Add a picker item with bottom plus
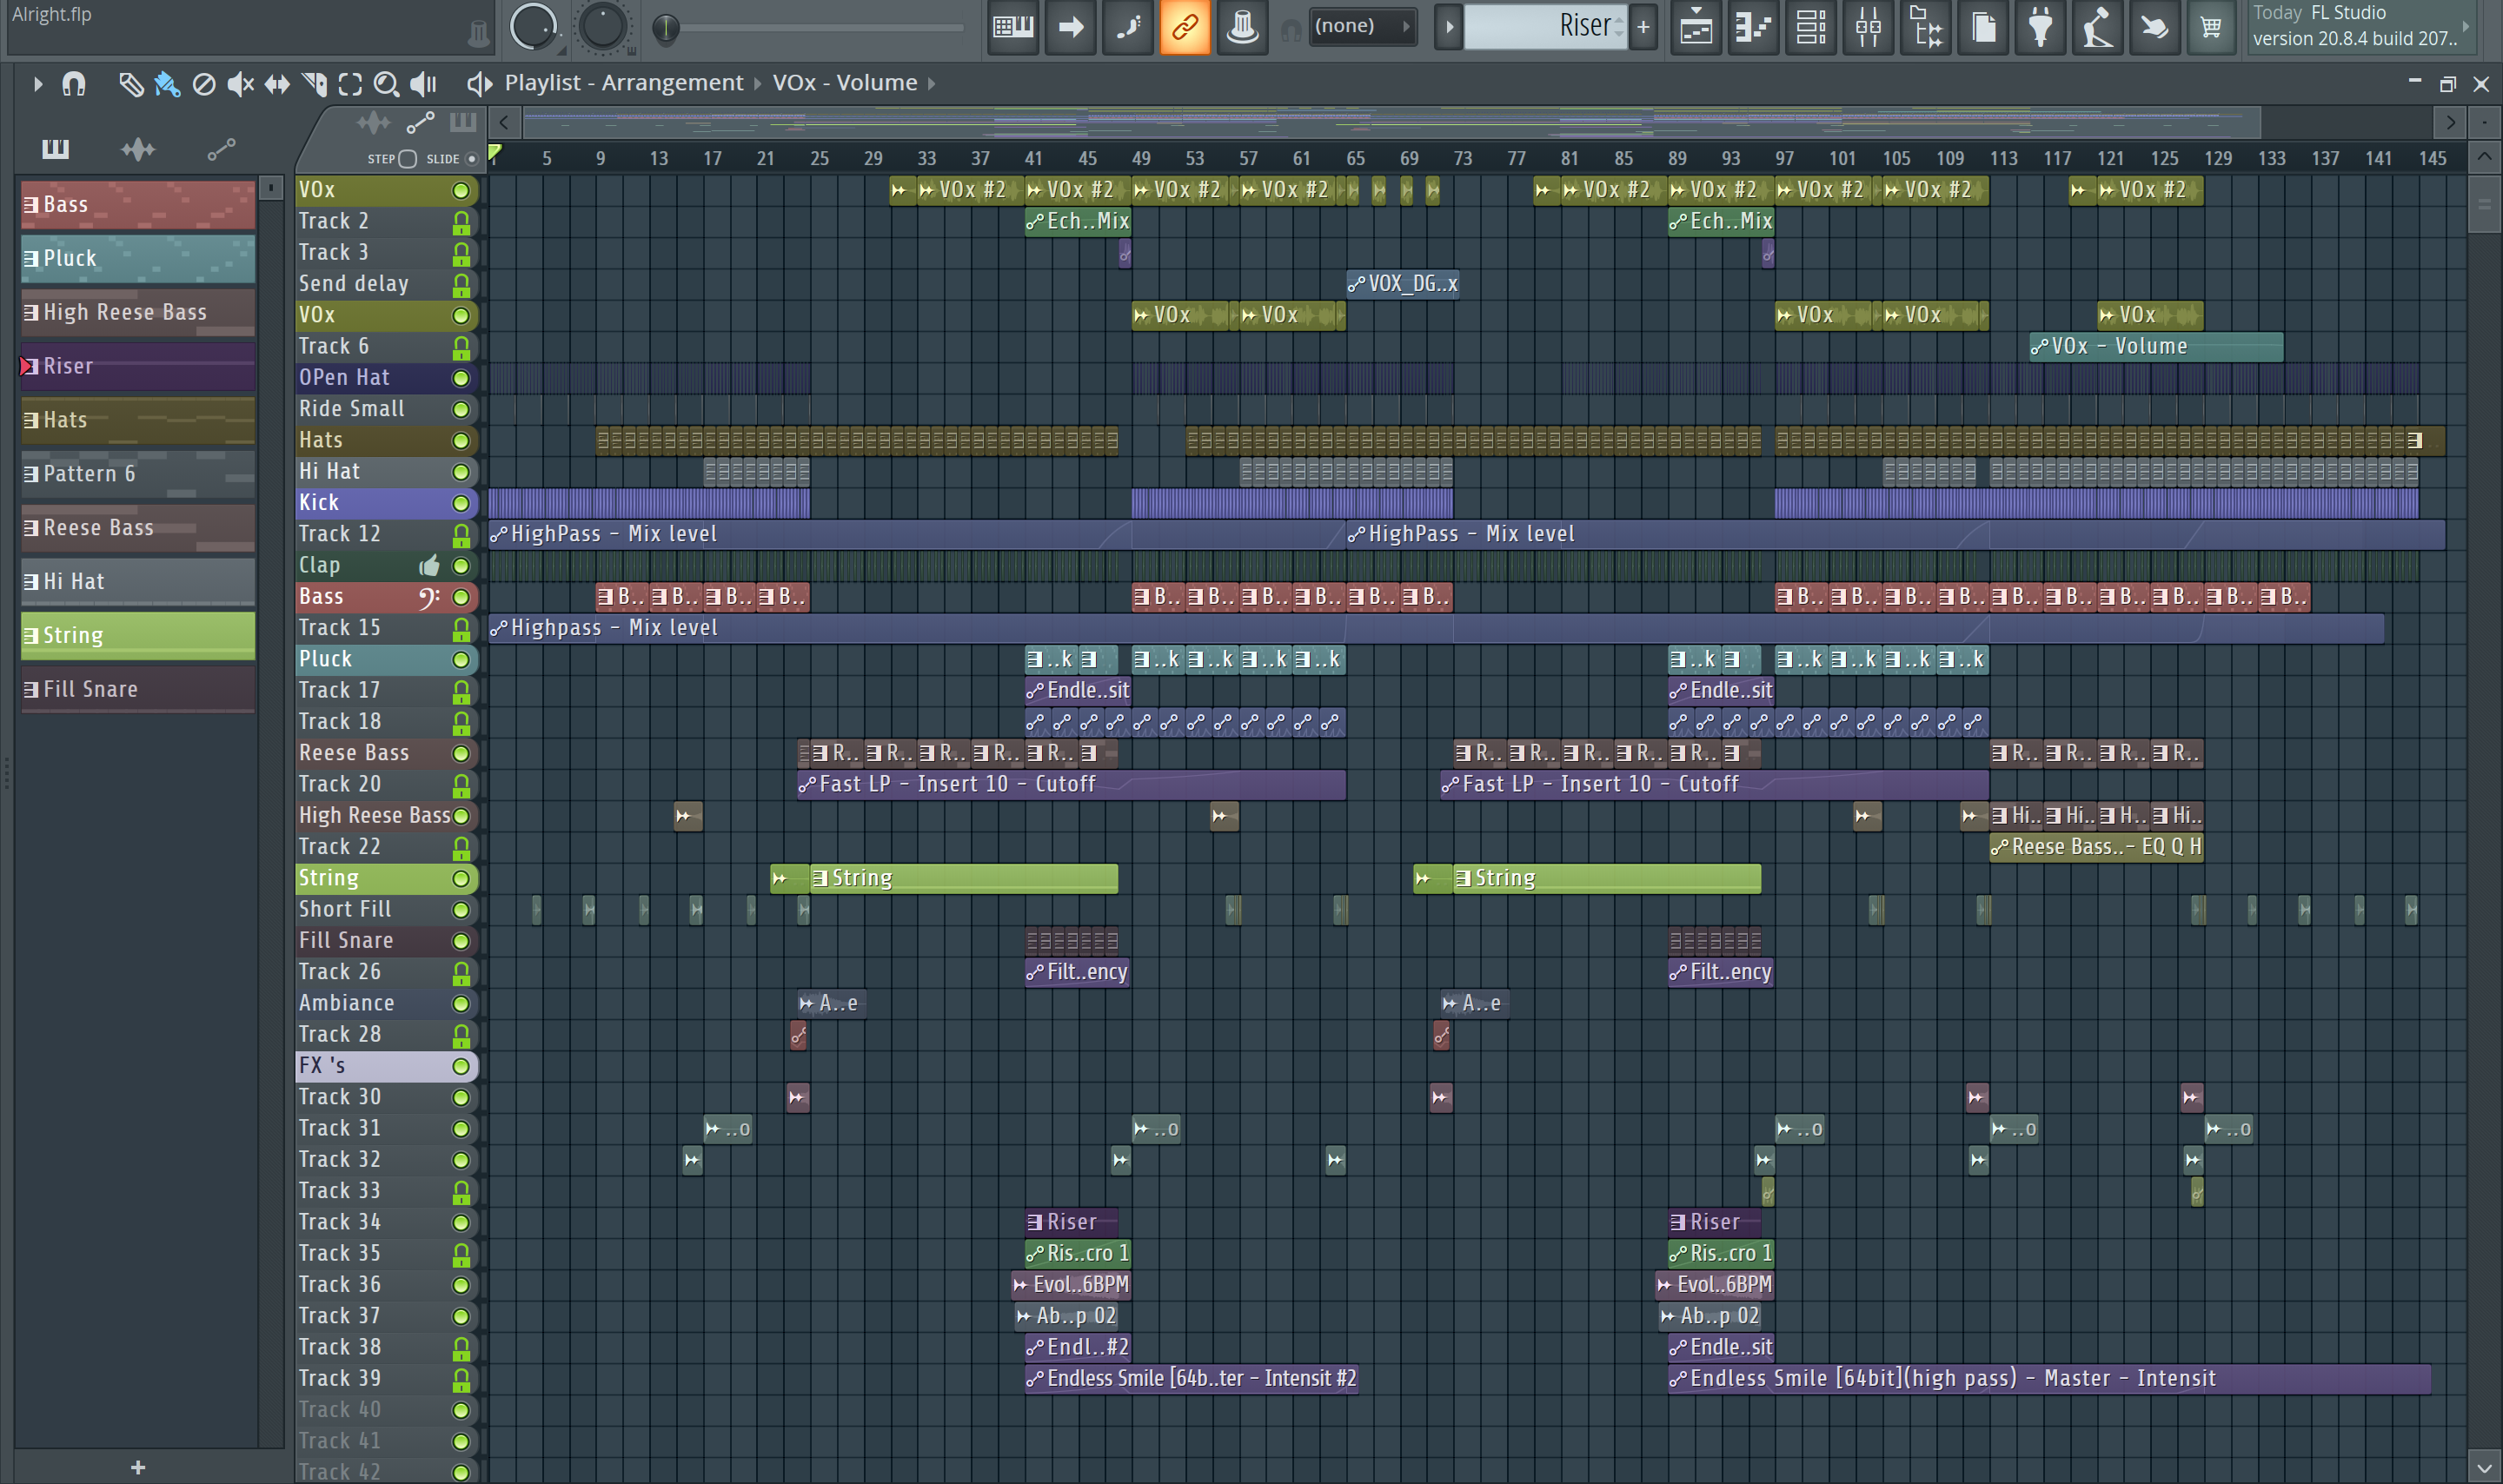2503x1484 pixels. 138,1467
